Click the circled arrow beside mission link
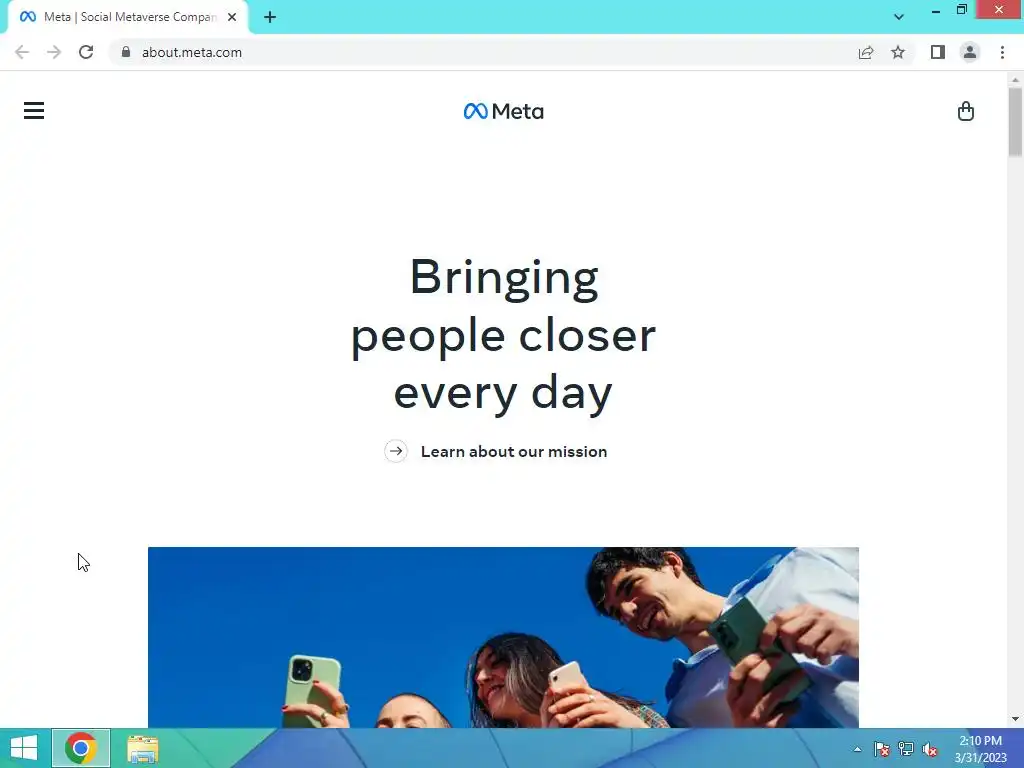This screenshot has height=768, width=1024. [x=396, y=451]
